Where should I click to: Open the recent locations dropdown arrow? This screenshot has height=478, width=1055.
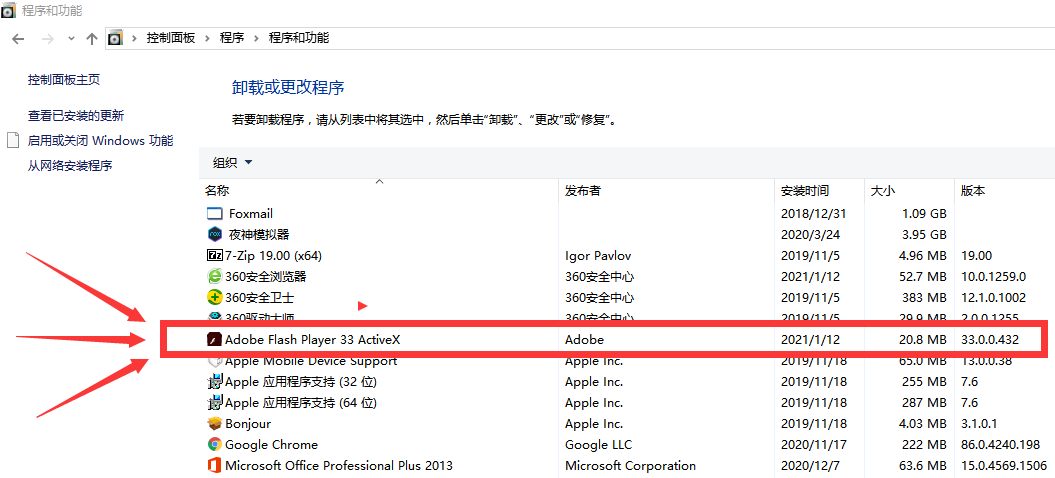click(71, 39)
